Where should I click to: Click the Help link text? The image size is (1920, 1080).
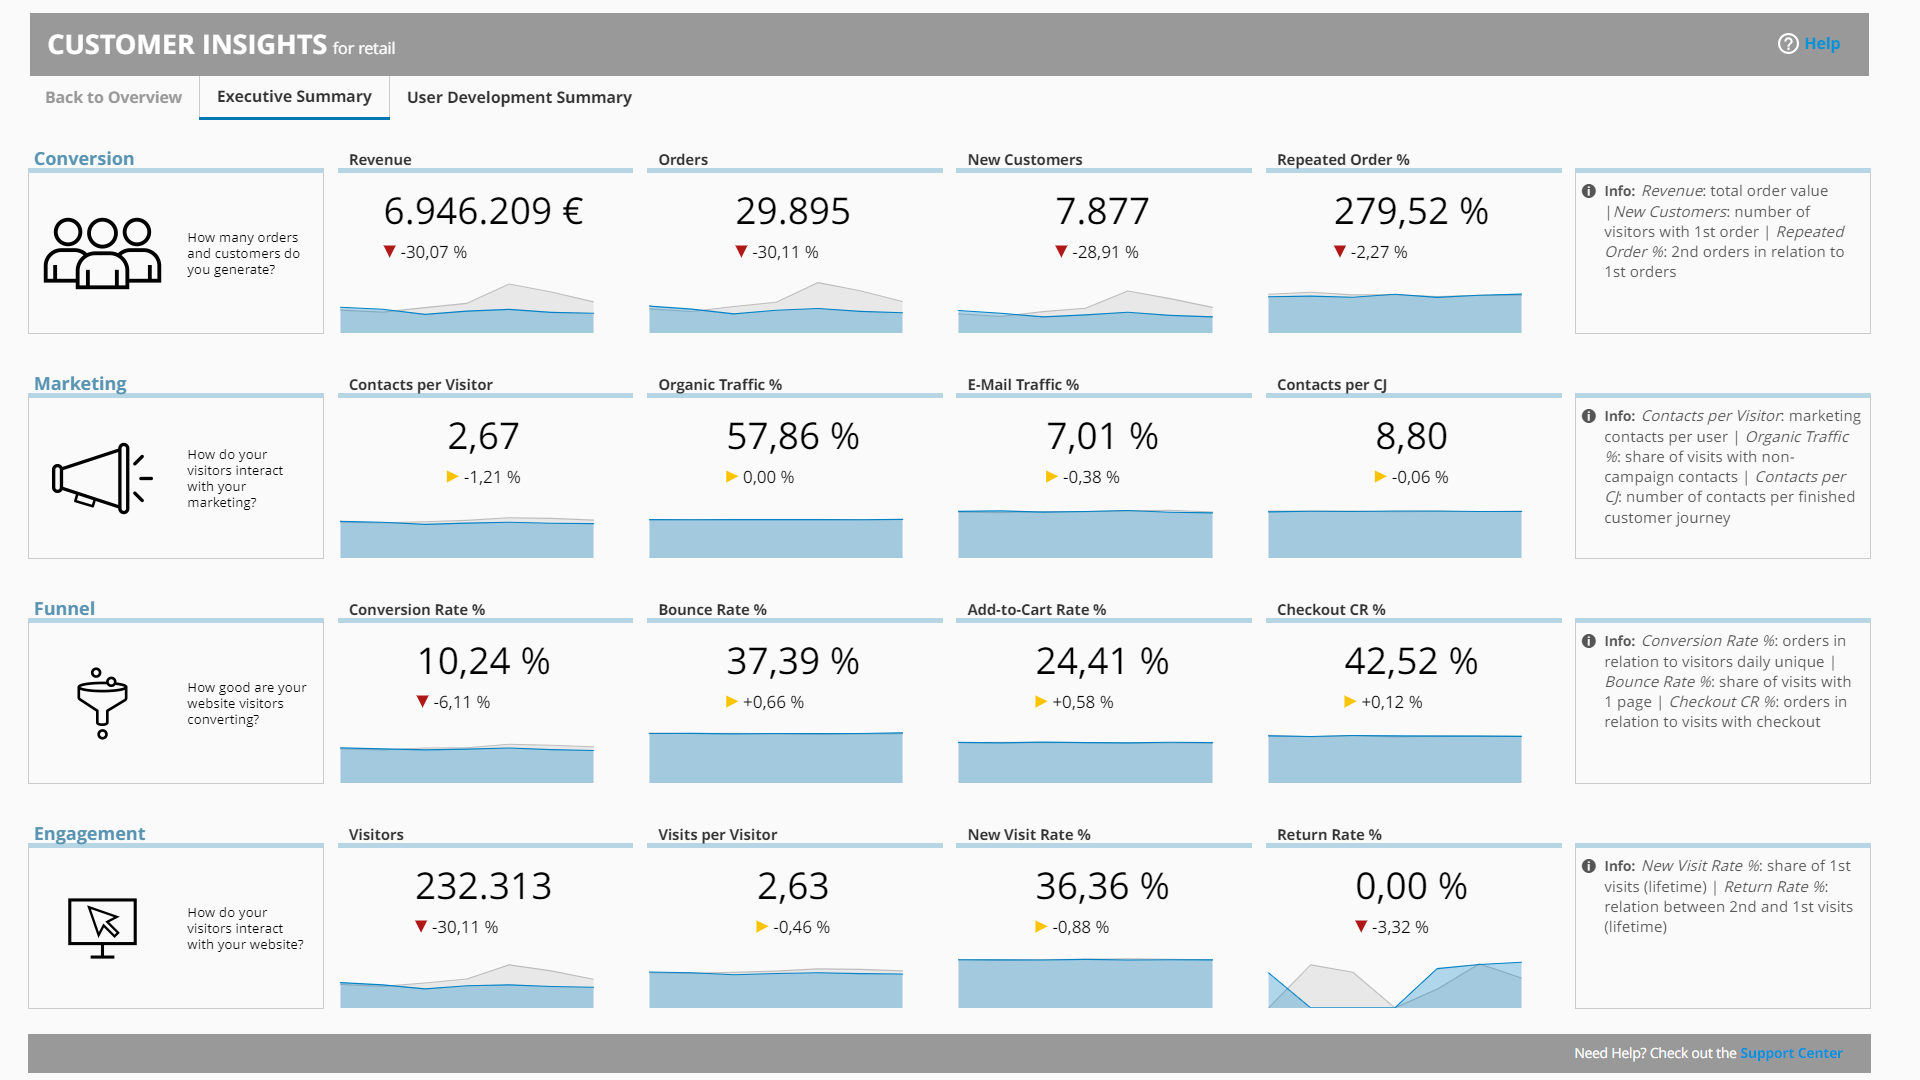1821,44
